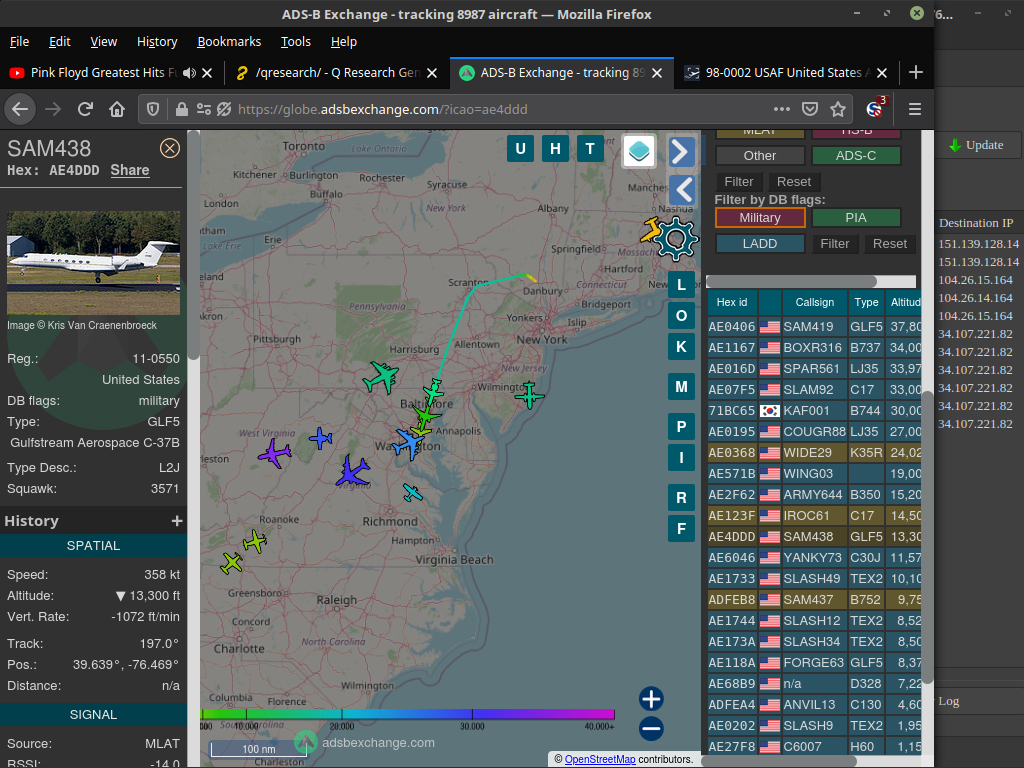Open the SAM438 aircraft photo thumbnail
This screenshot has width=1024, height=768.
pos(93,263)
